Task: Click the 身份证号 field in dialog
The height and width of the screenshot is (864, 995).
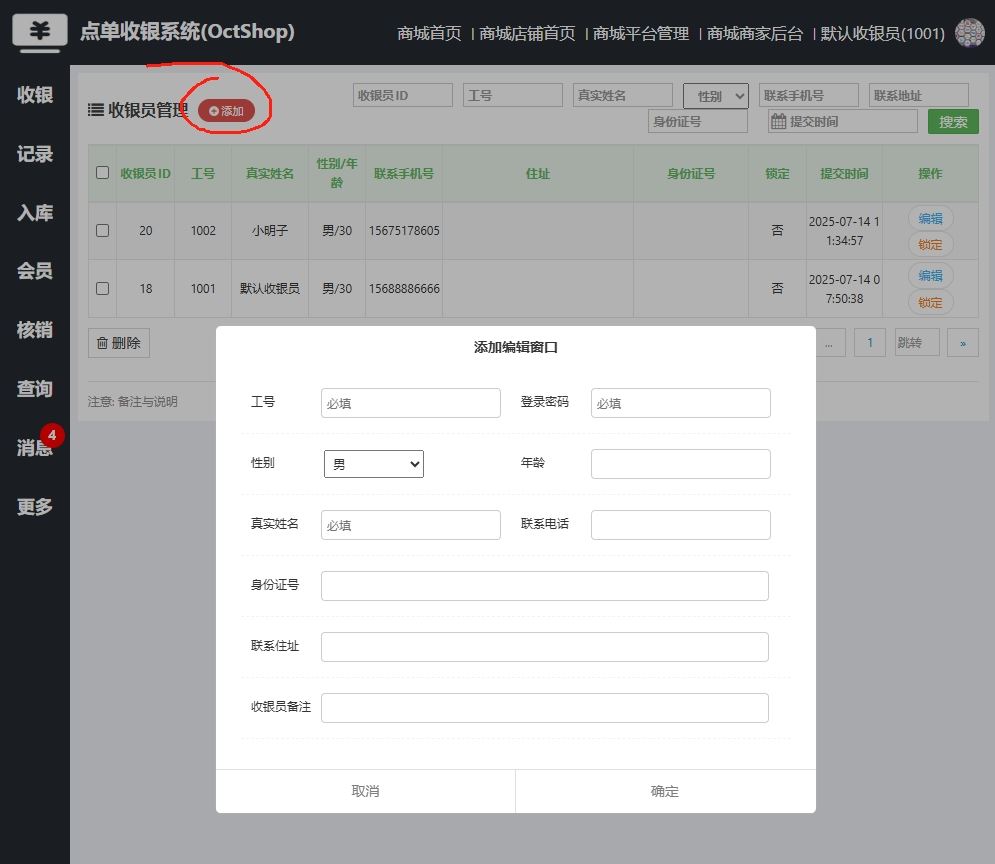Action: click(x=544, y=586)
